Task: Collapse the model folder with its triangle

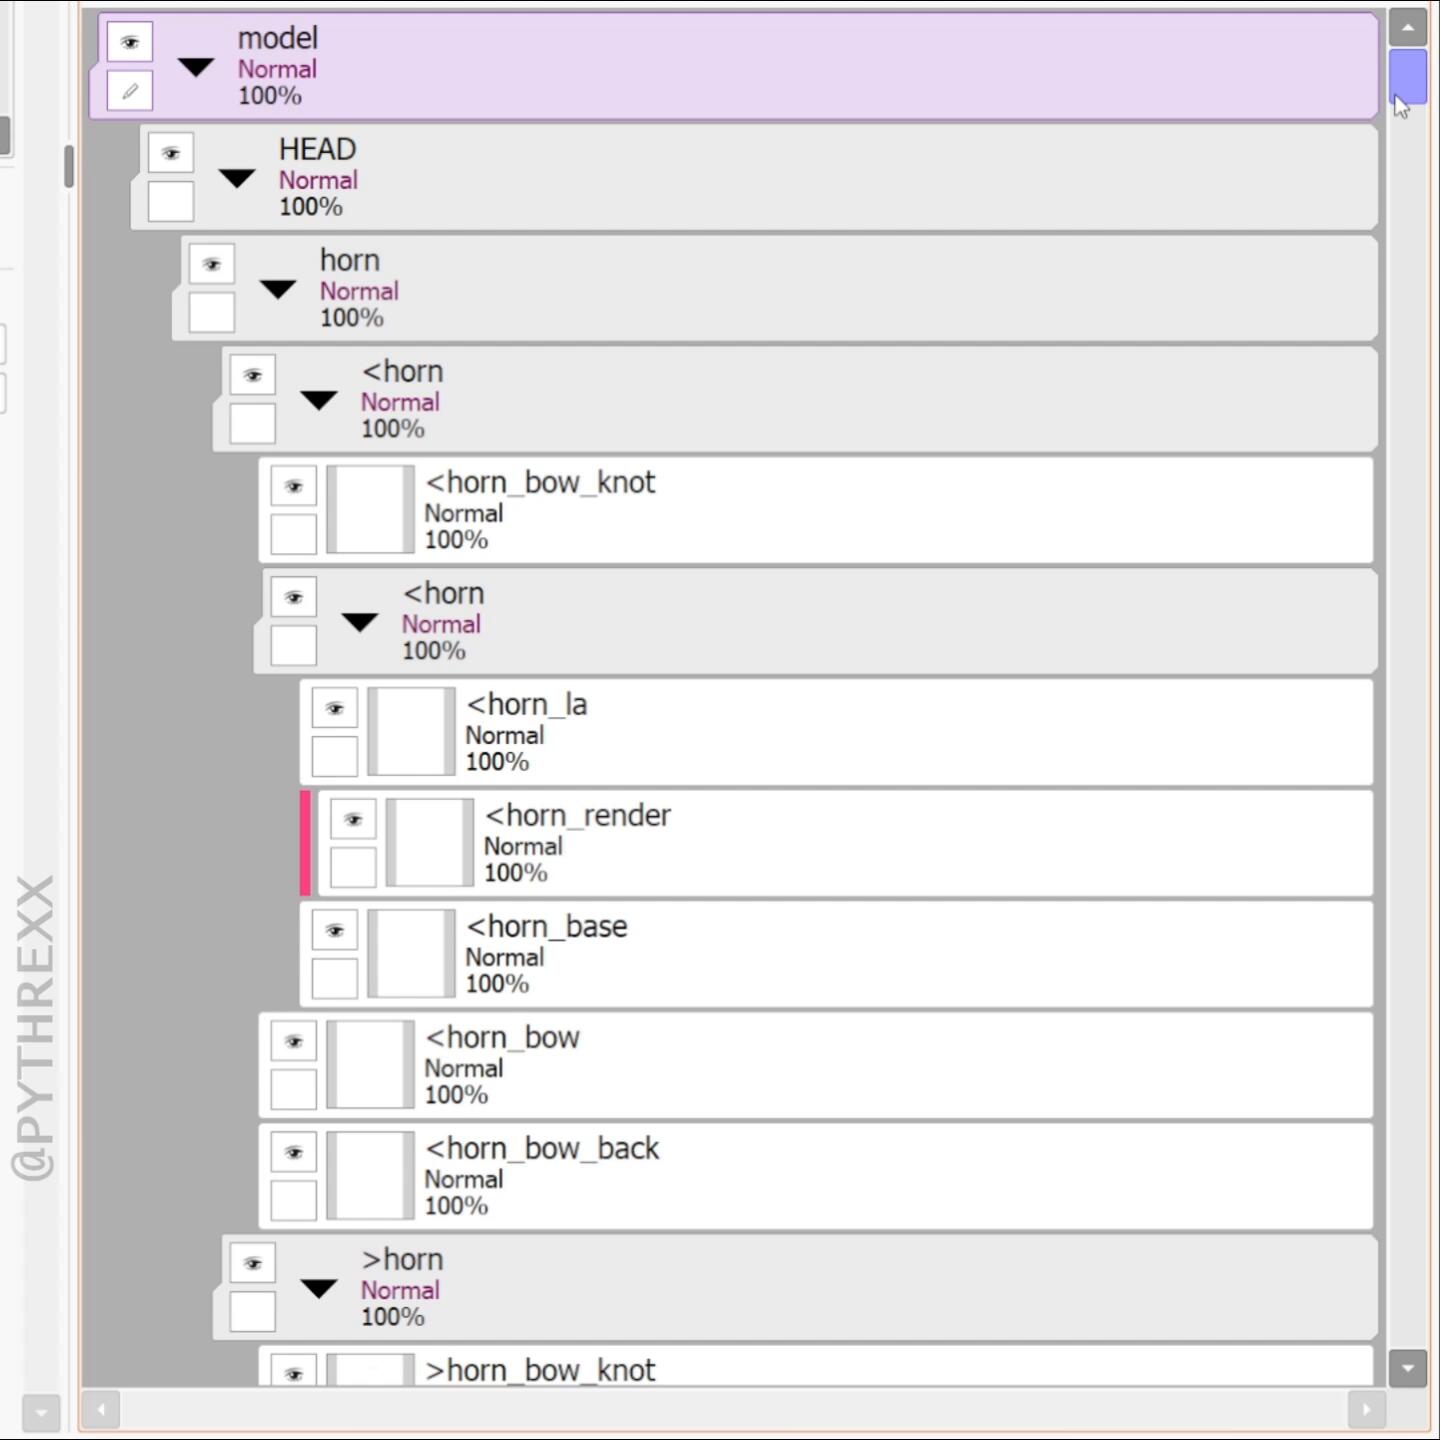Action: [196, 68]
